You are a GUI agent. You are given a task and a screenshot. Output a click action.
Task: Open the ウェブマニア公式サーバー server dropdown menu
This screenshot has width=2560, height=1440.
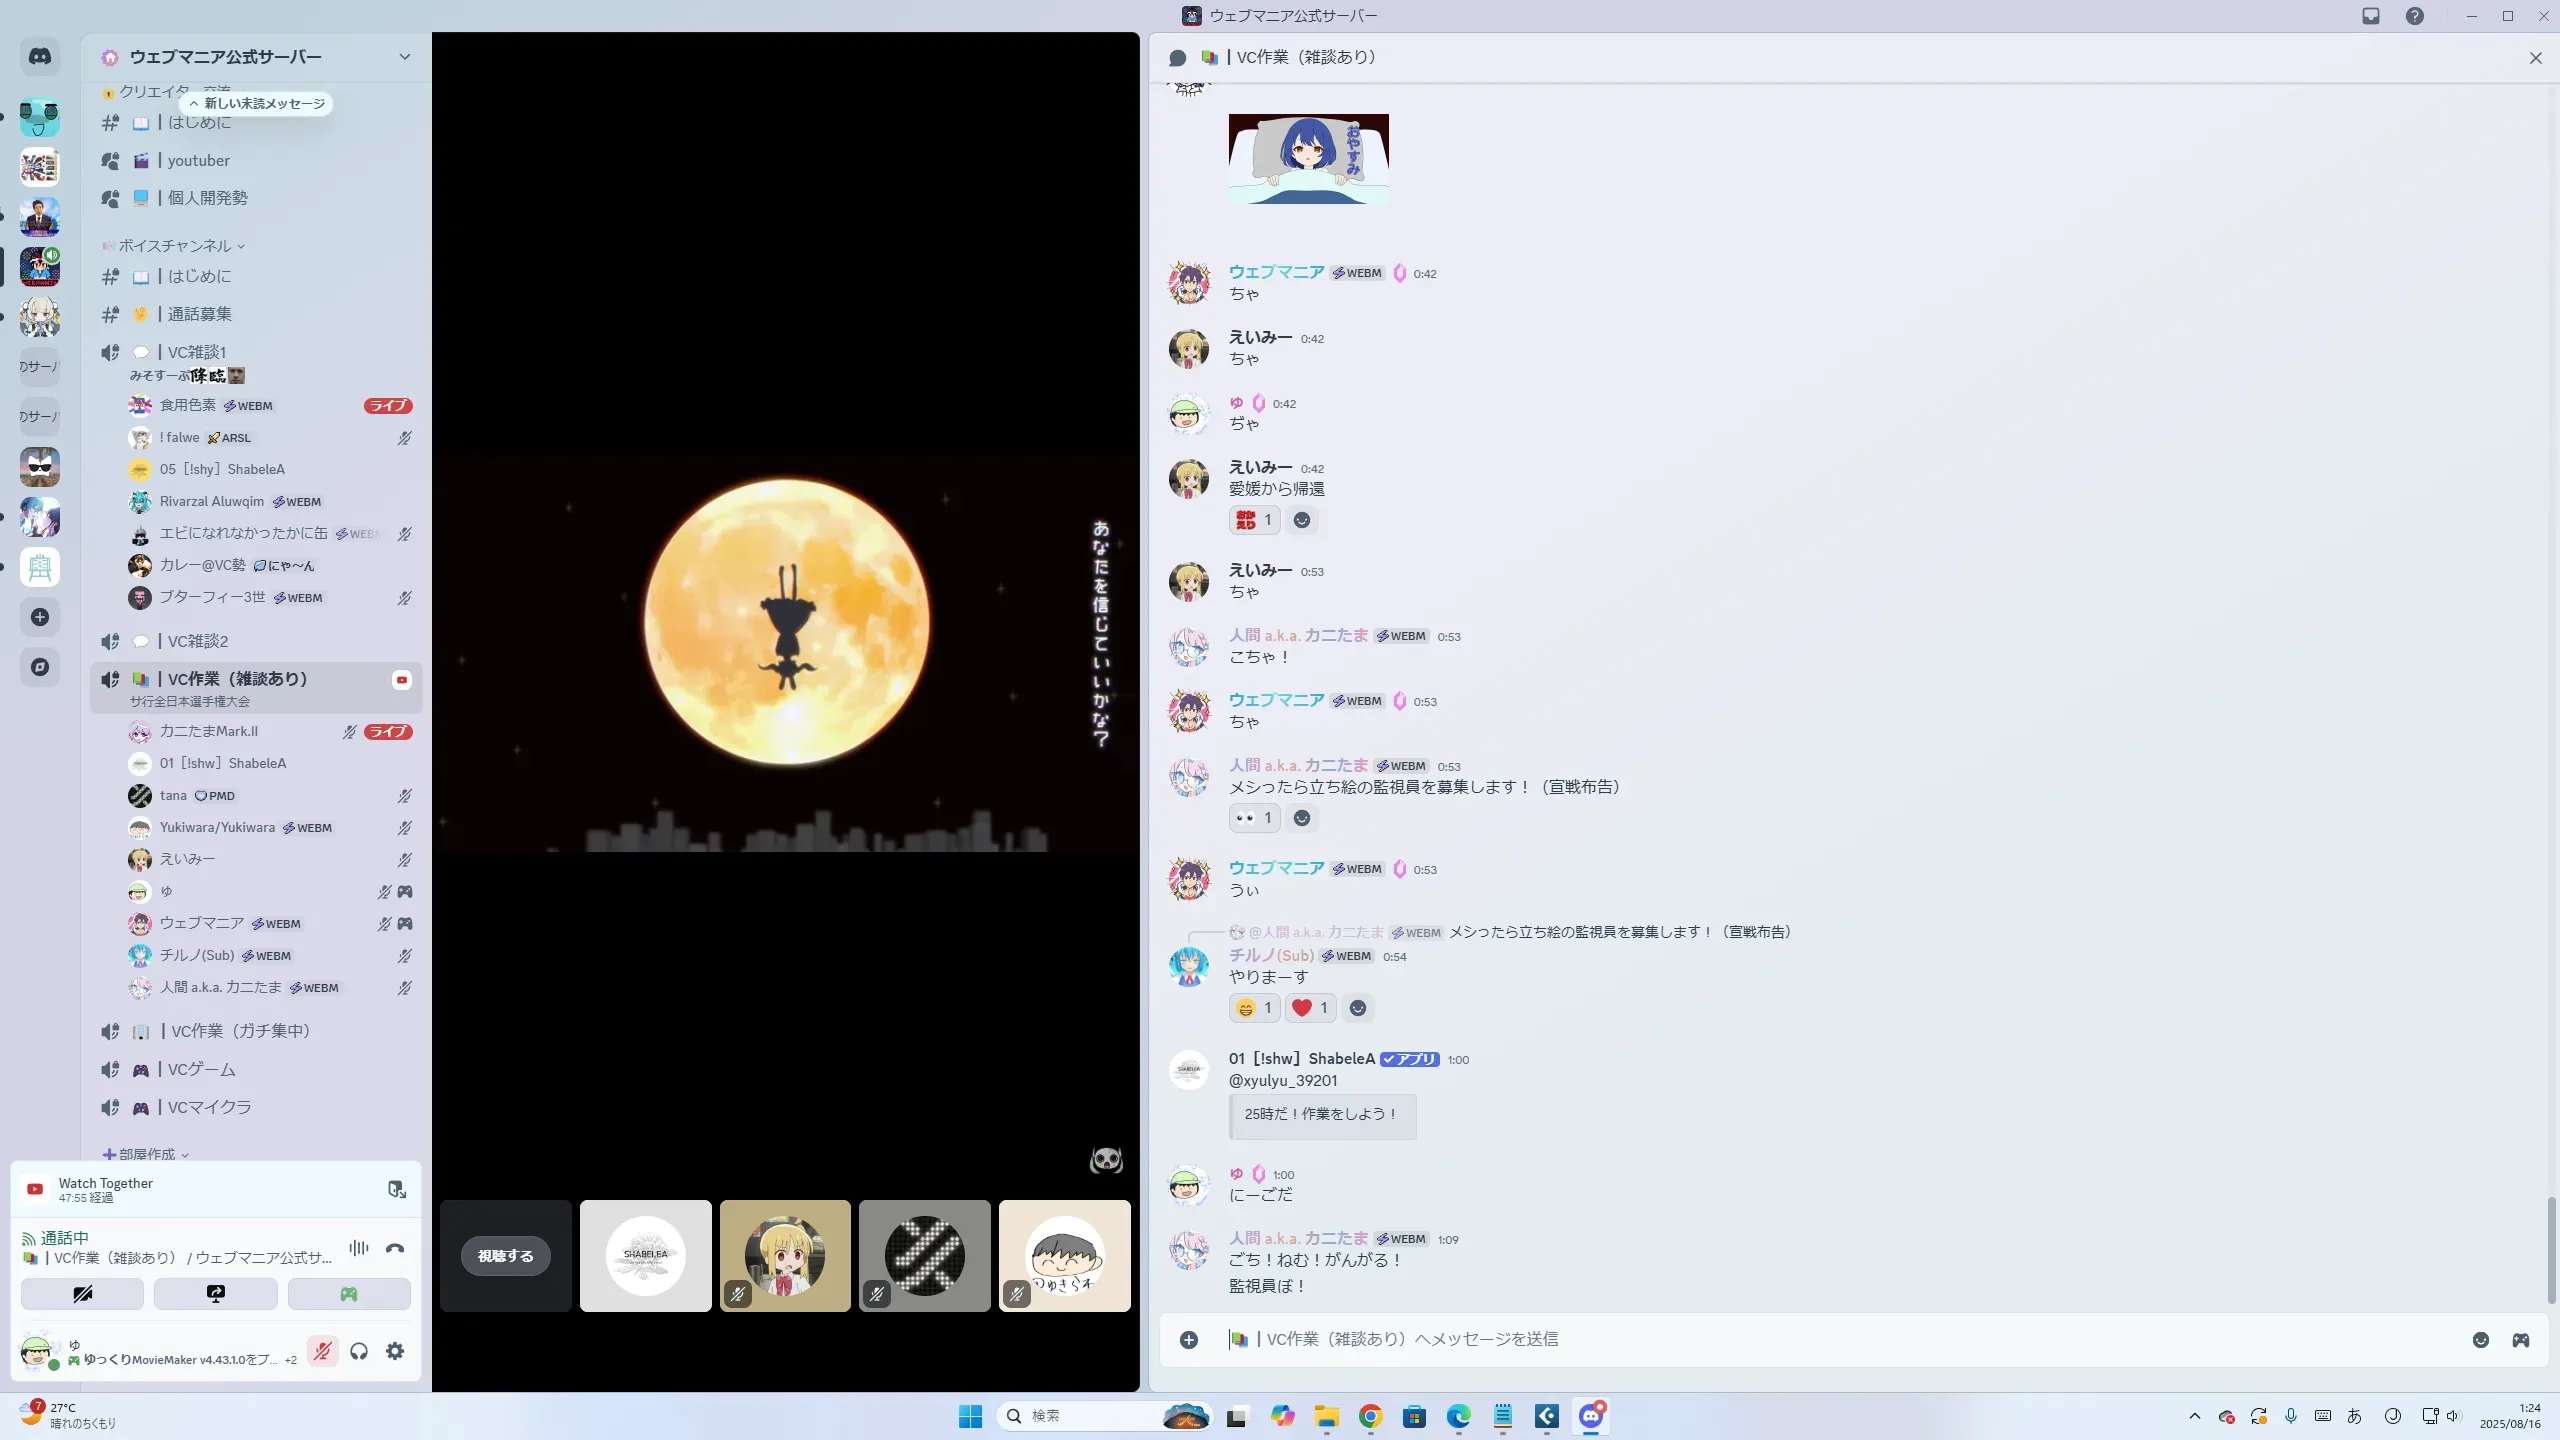[404, 57]
